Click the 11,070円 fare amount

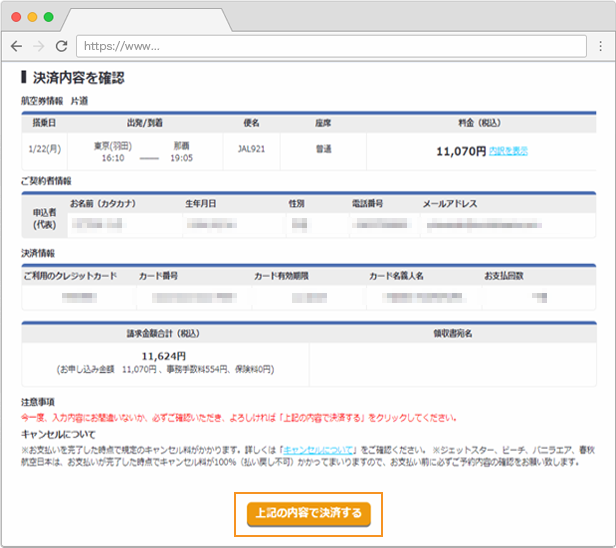[461, 151]
